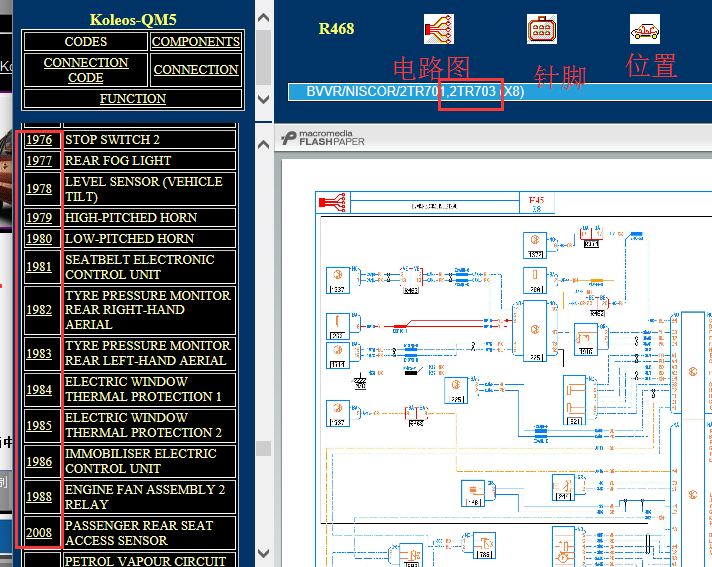Click the Macromedia FlashPaper logo
712x567 pixels.
tap(323, 138)
